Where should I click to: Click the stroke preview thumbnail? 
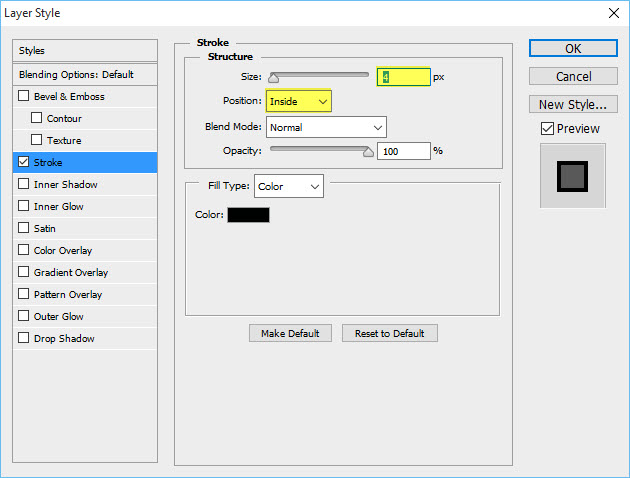point(573,176)
